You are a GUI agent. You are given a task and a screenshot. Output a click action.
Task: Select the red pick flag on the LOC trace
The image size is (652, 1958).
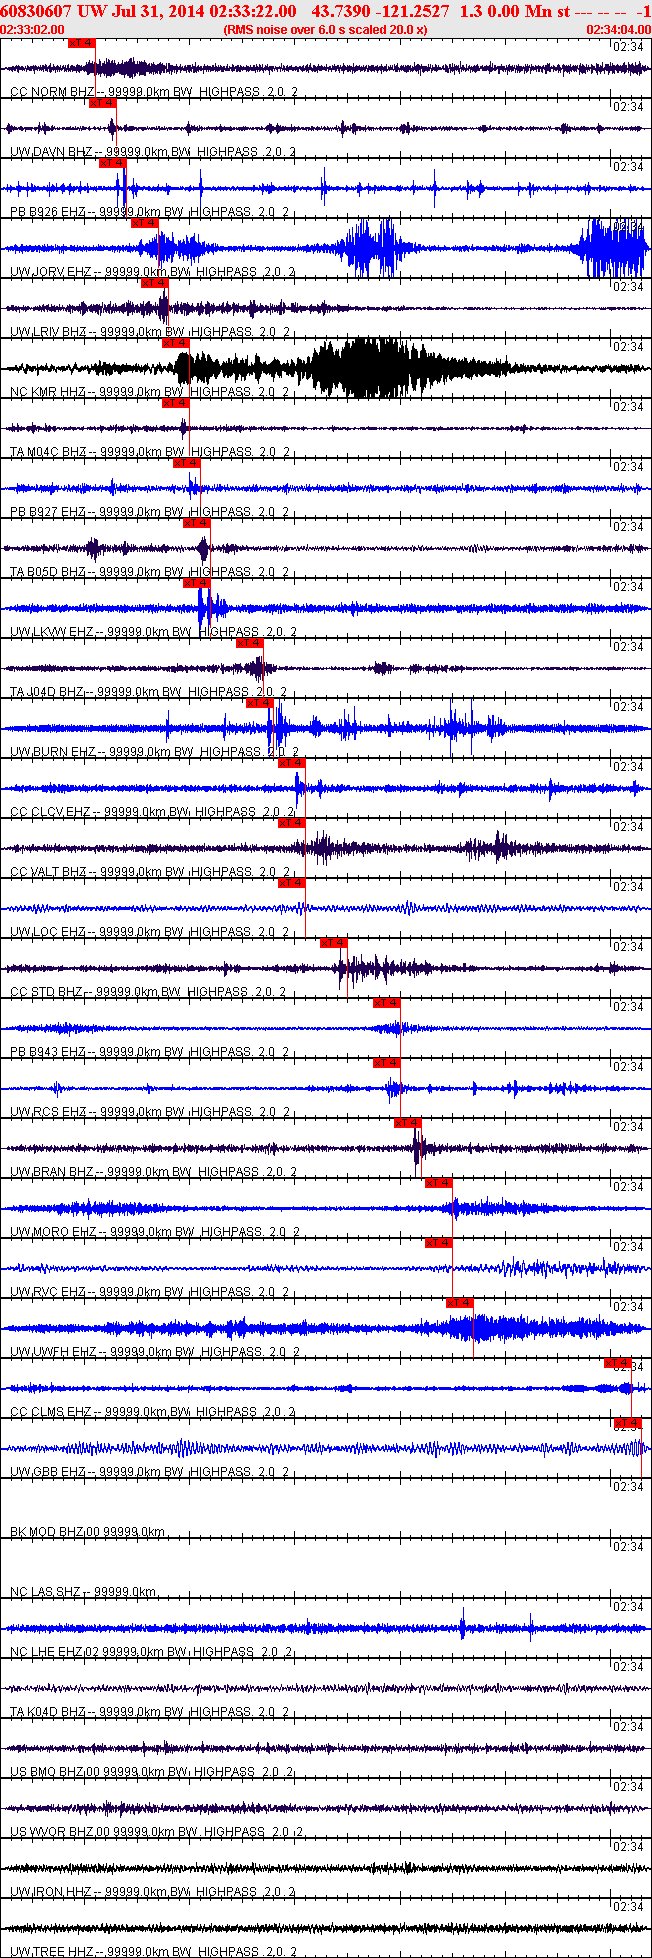coord(291,883)
